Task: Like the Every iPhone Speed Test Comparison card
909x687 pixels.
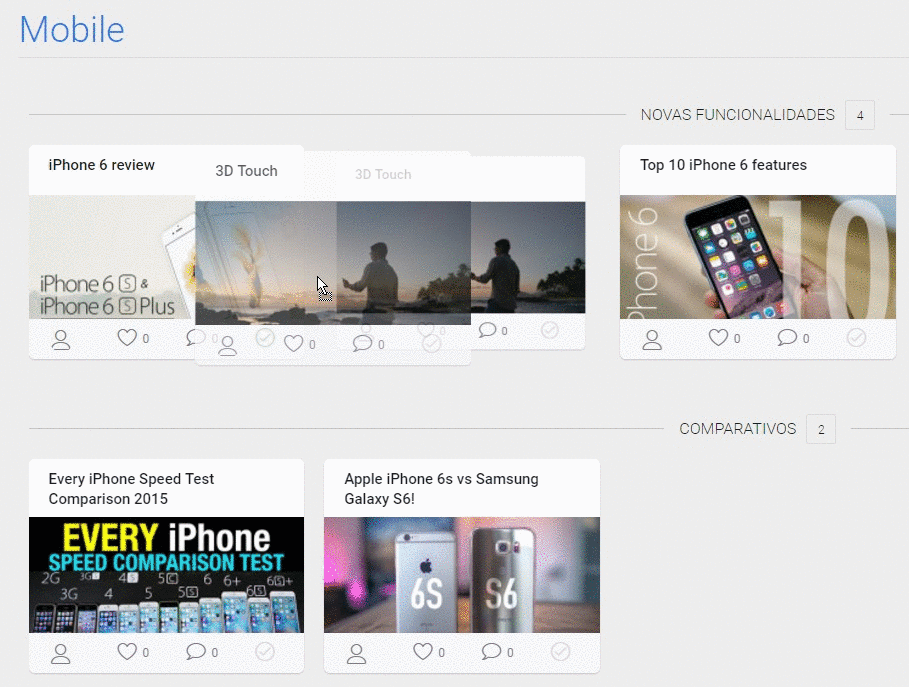Action: (x=127, y=652)
